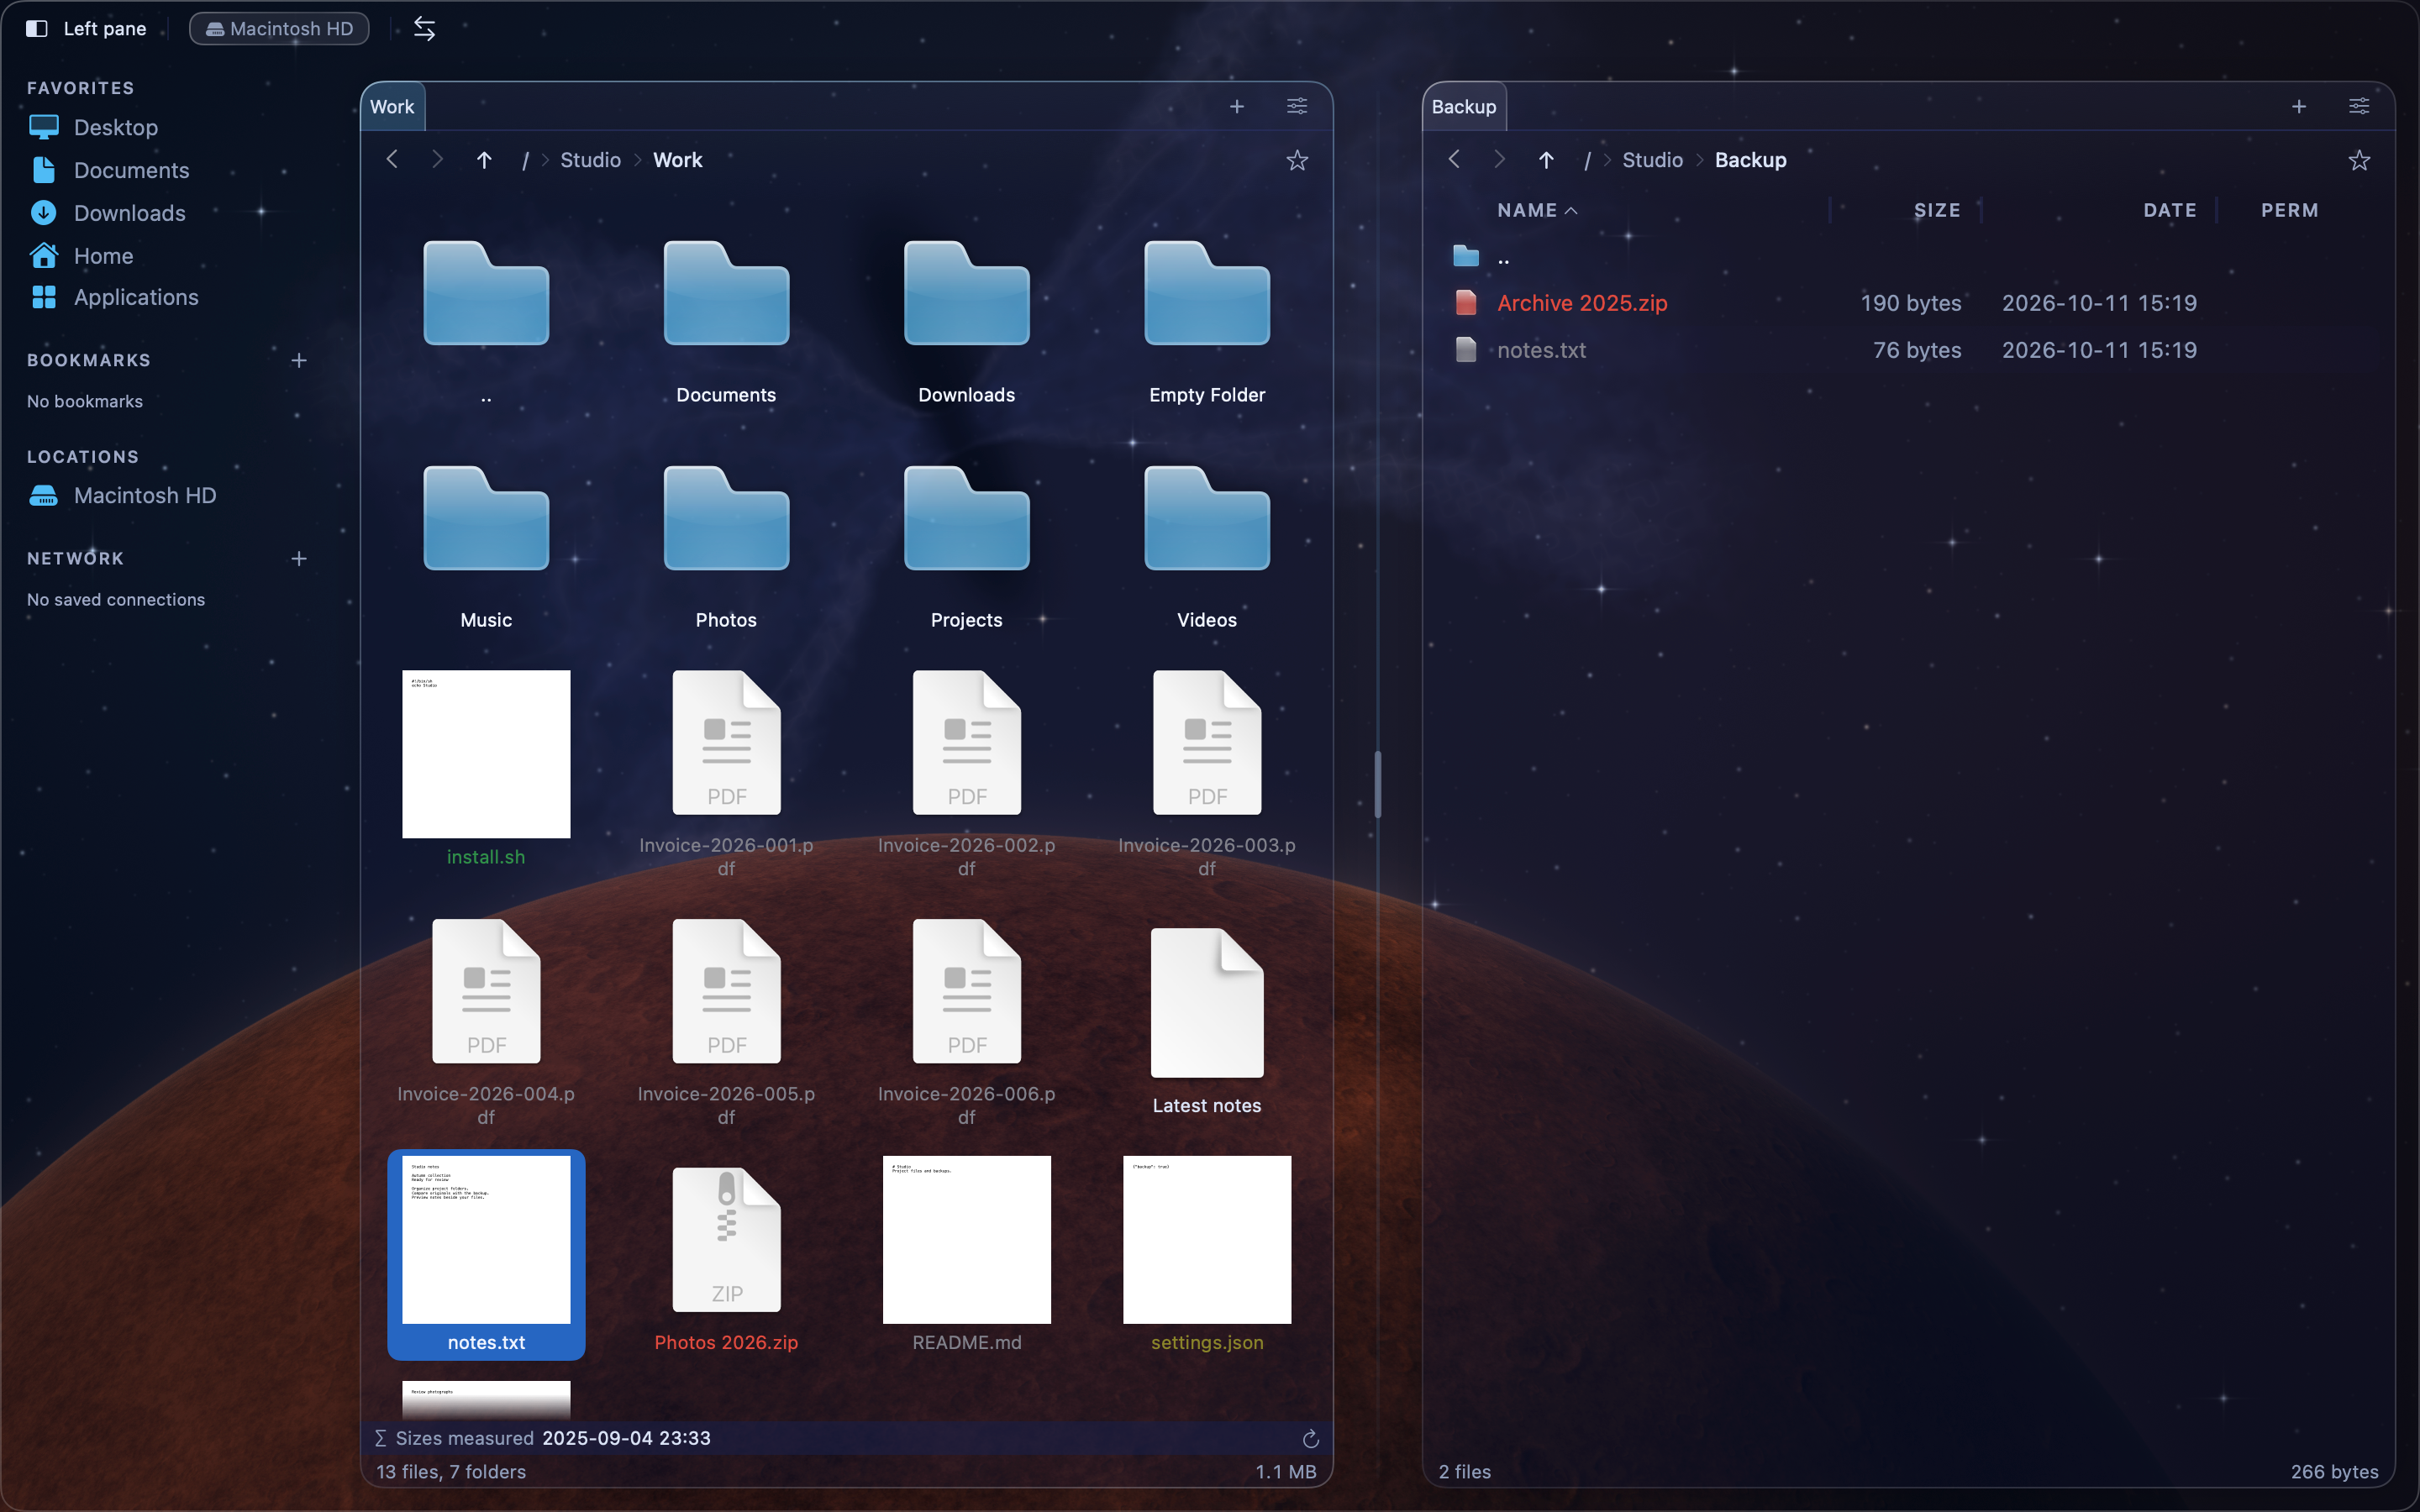Bookmark the Backup folder with star
2420x1512 pixels.
[2359, 160]
